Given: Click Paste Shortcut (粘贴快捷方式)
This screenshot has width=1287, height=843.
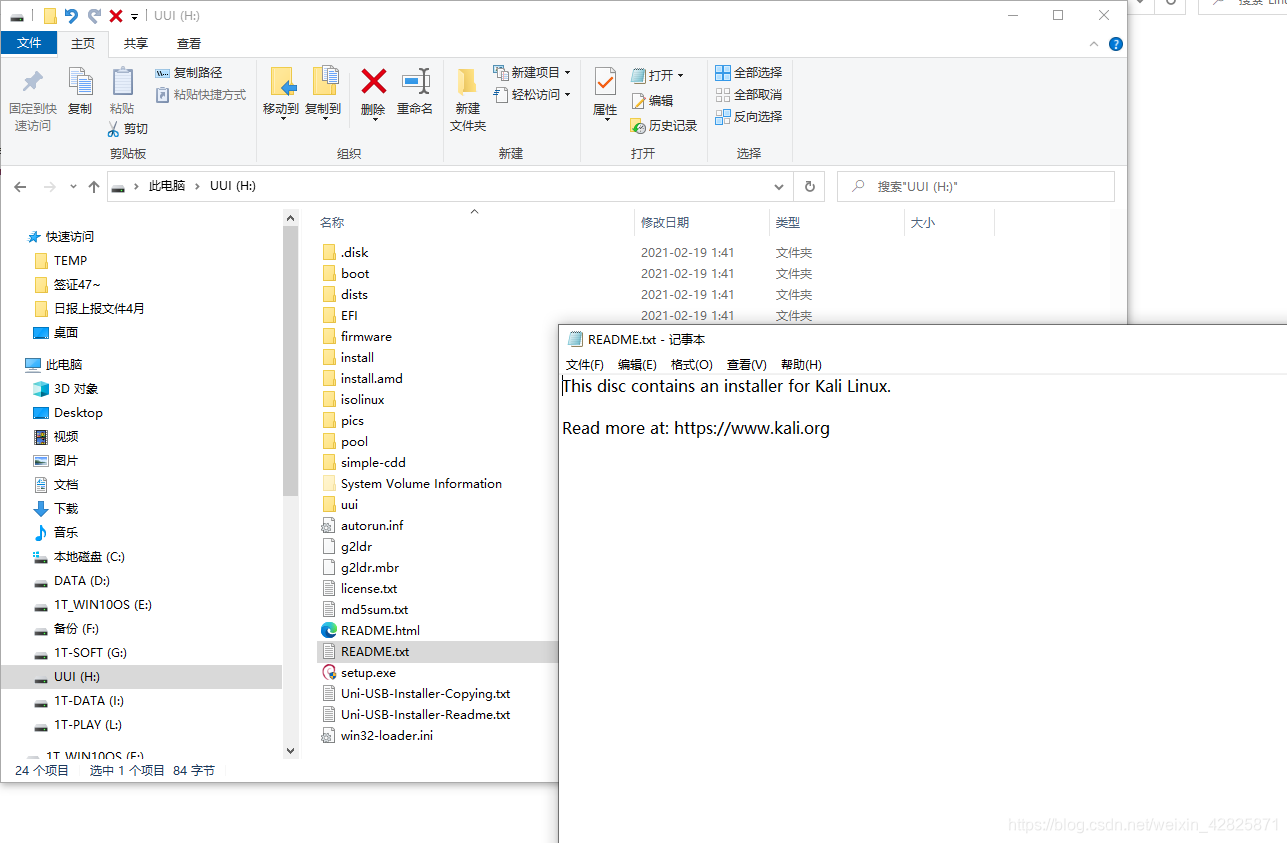Looking at the screenshot, I should 200,95.
